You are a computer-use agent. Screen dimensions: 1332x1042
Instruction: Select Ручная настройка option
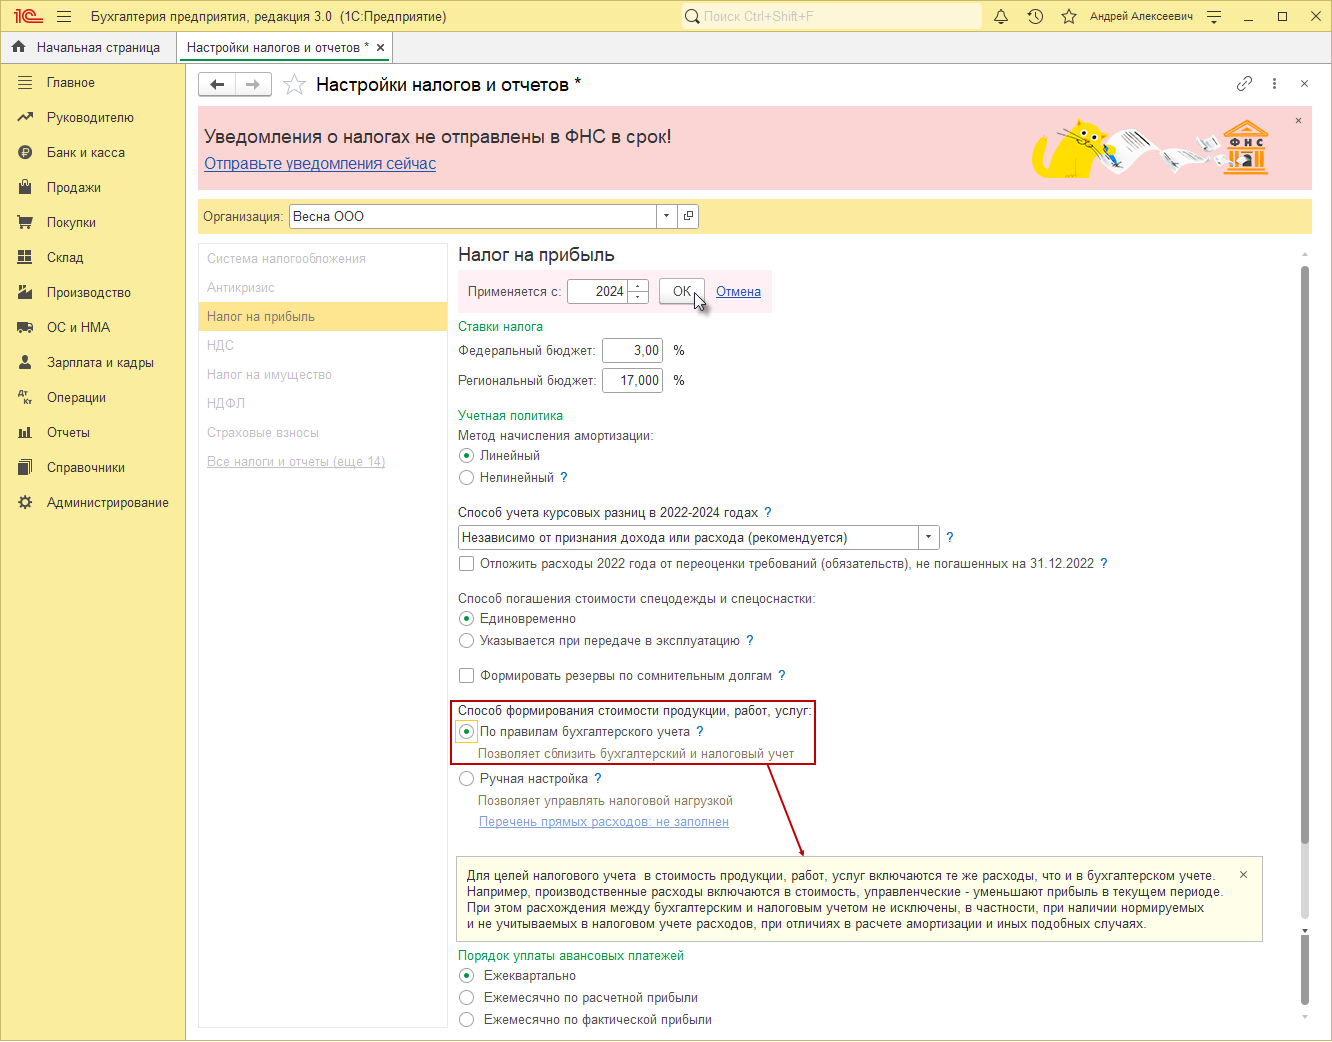click(466, 778)
